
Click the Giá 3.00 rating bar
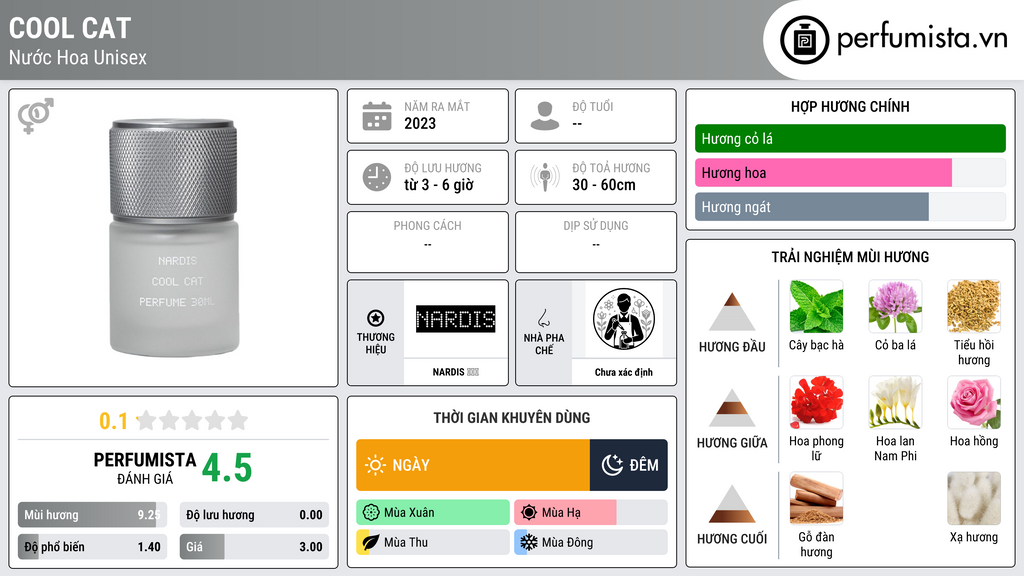(254, 547)
